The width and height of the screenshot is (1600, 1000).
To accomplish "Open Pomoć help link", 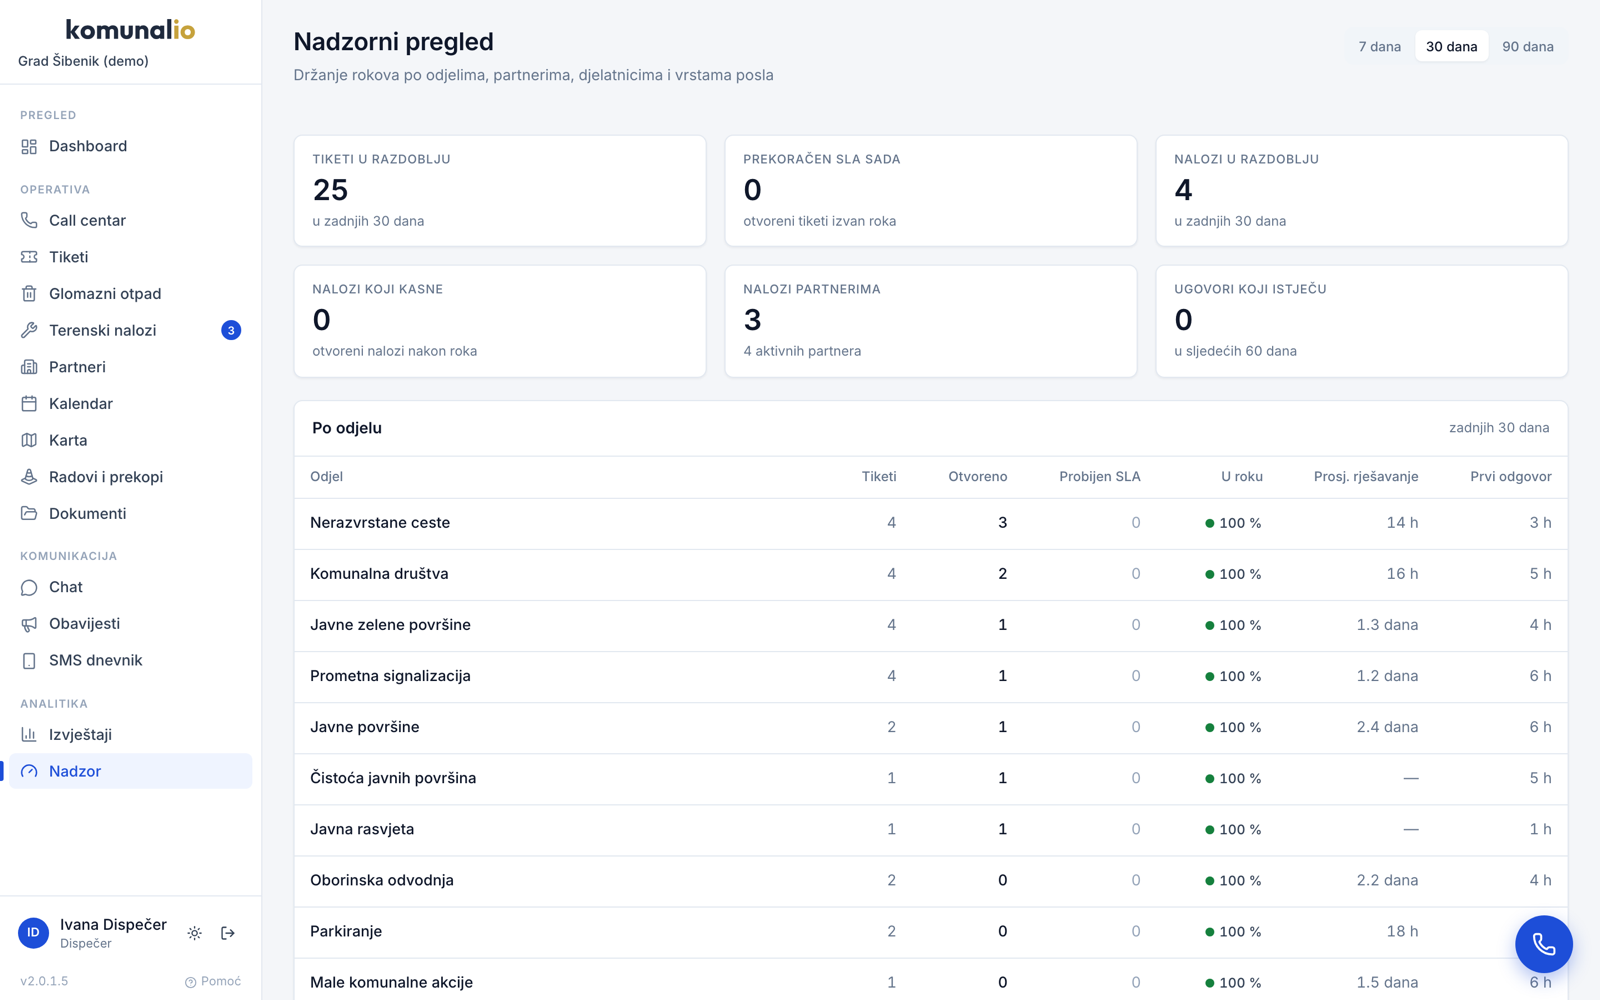I will pyautogui.click(x=213, y=981).
